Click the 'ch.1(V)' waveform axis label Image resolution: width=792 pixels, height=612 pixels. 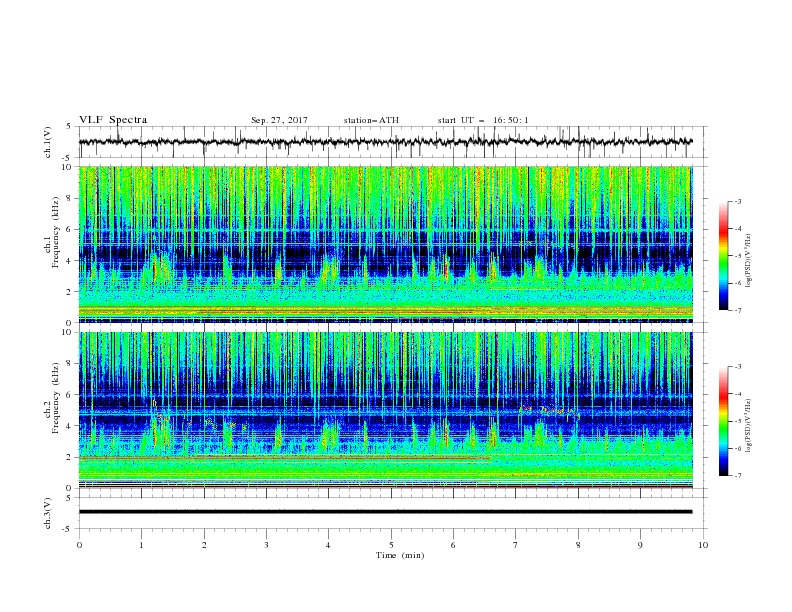pos(48,142)
